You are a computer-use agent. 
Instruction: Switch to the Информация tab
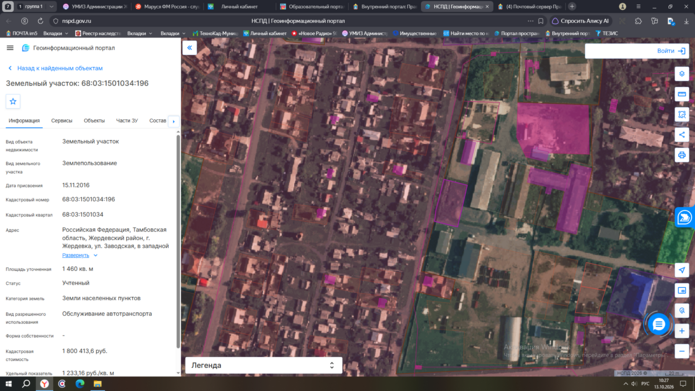pos(24,121)
